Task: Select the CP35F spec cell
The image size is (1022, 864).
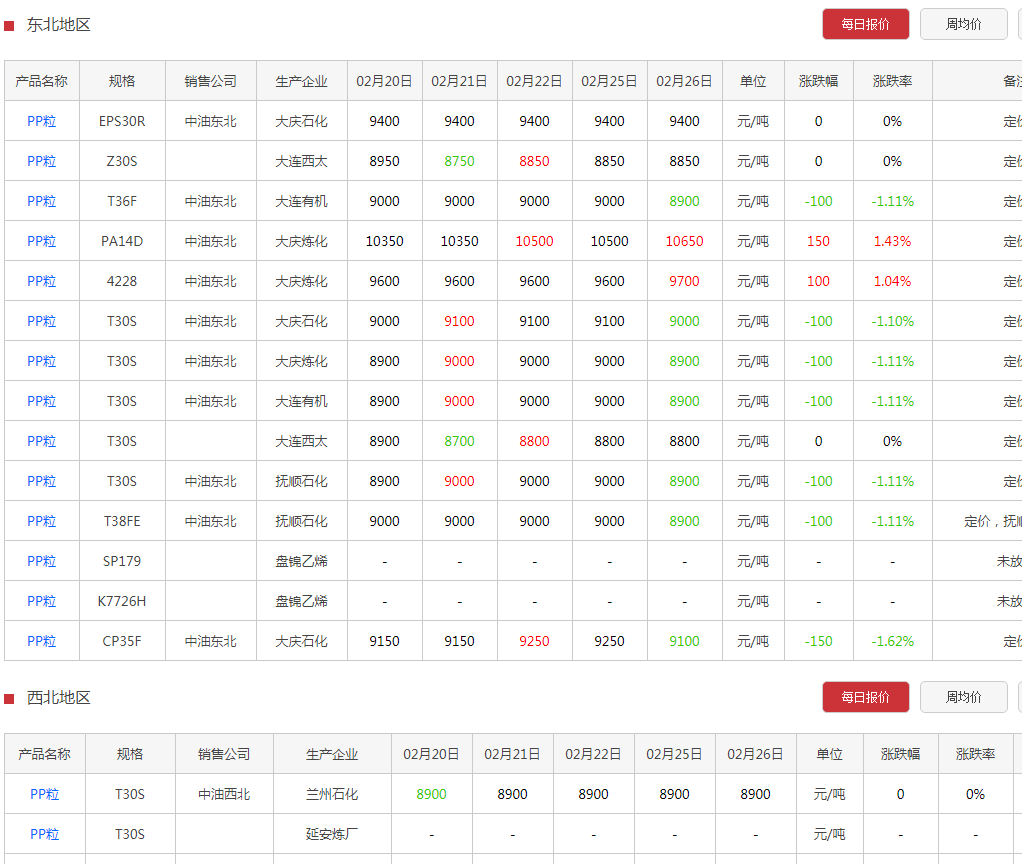Action: tap(122, 641)
